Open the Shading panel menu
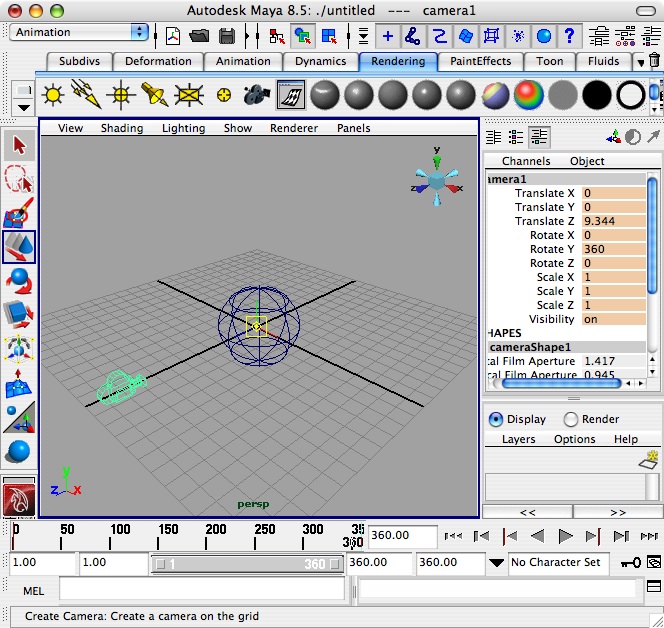664x628 pixels. [x=121, y=128]
